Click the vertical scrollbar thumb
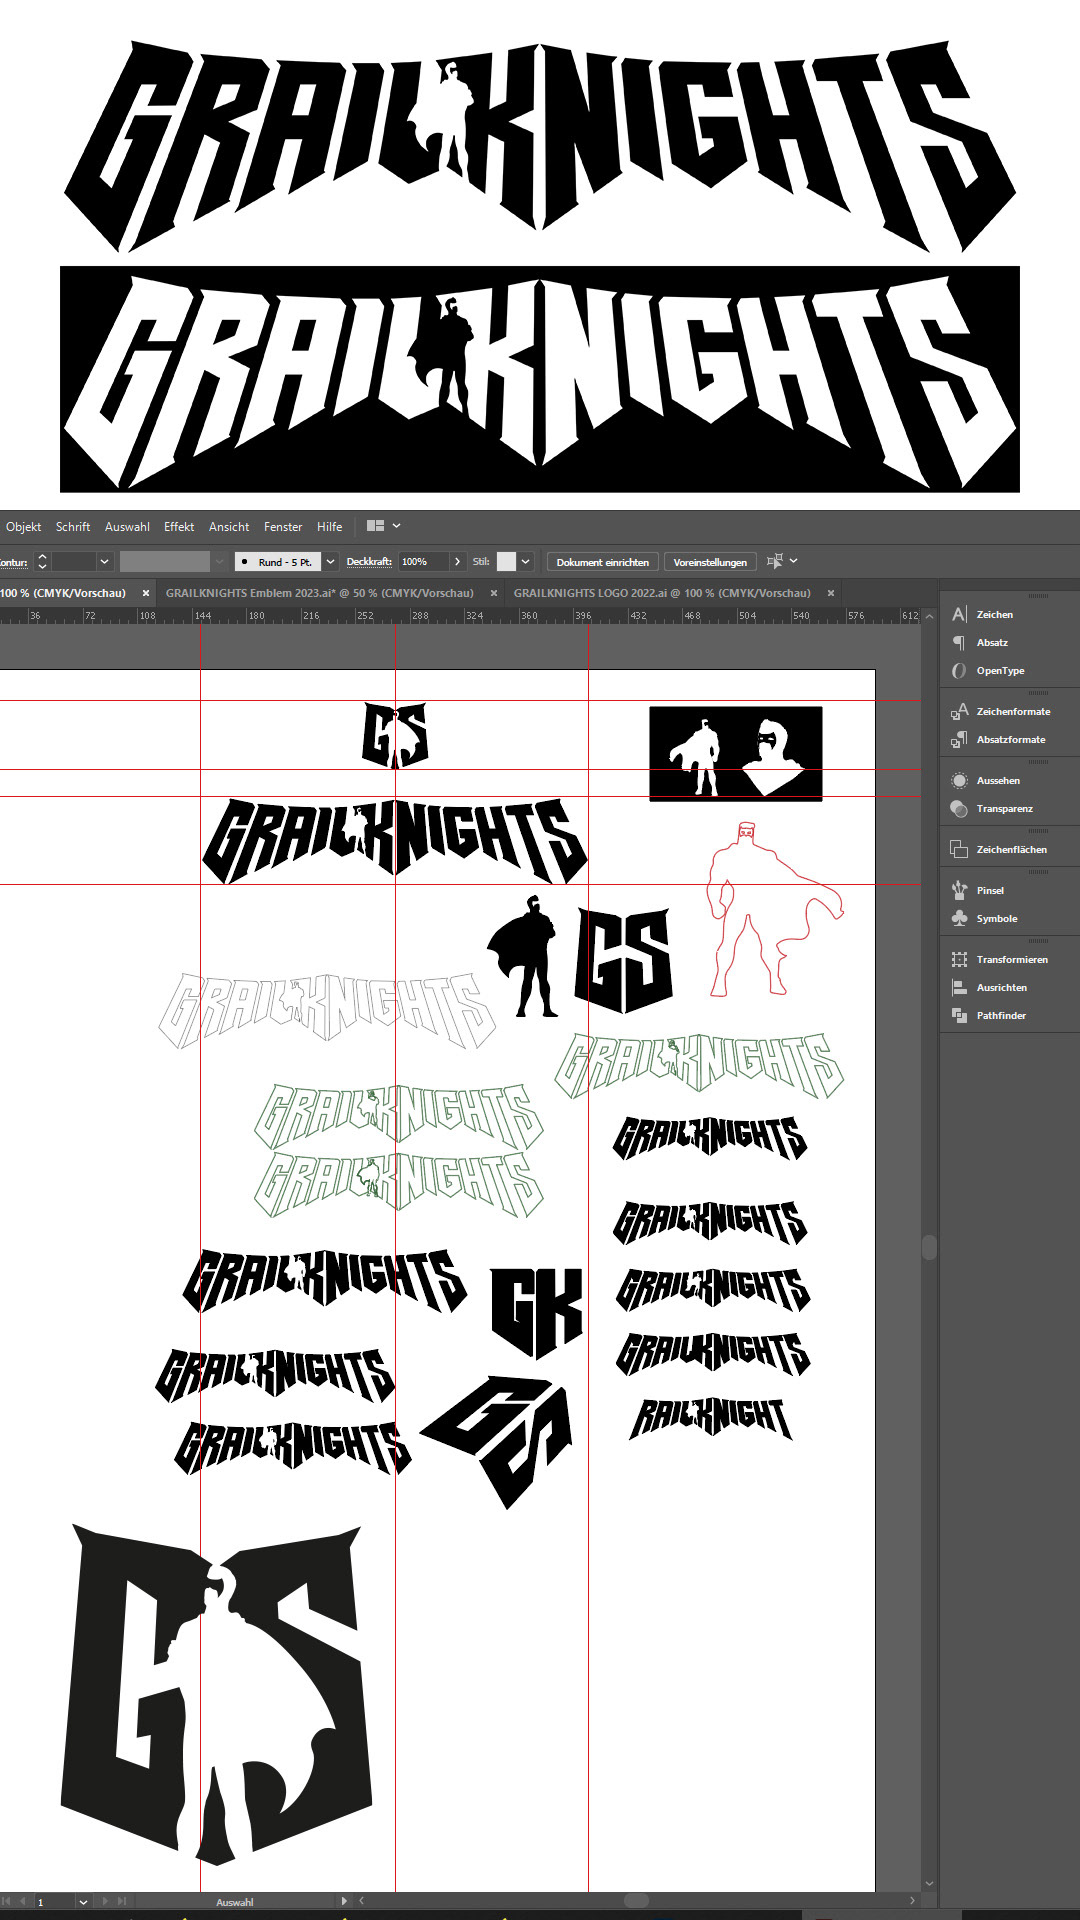This screenshot has width=1080, height=1920. [929, 1247]
